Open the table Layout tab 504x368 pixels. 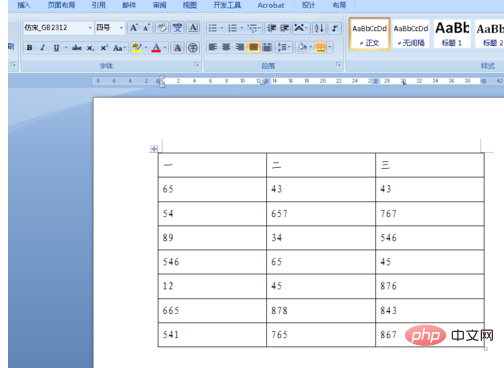pyautogui.click(x=339, y=5)
